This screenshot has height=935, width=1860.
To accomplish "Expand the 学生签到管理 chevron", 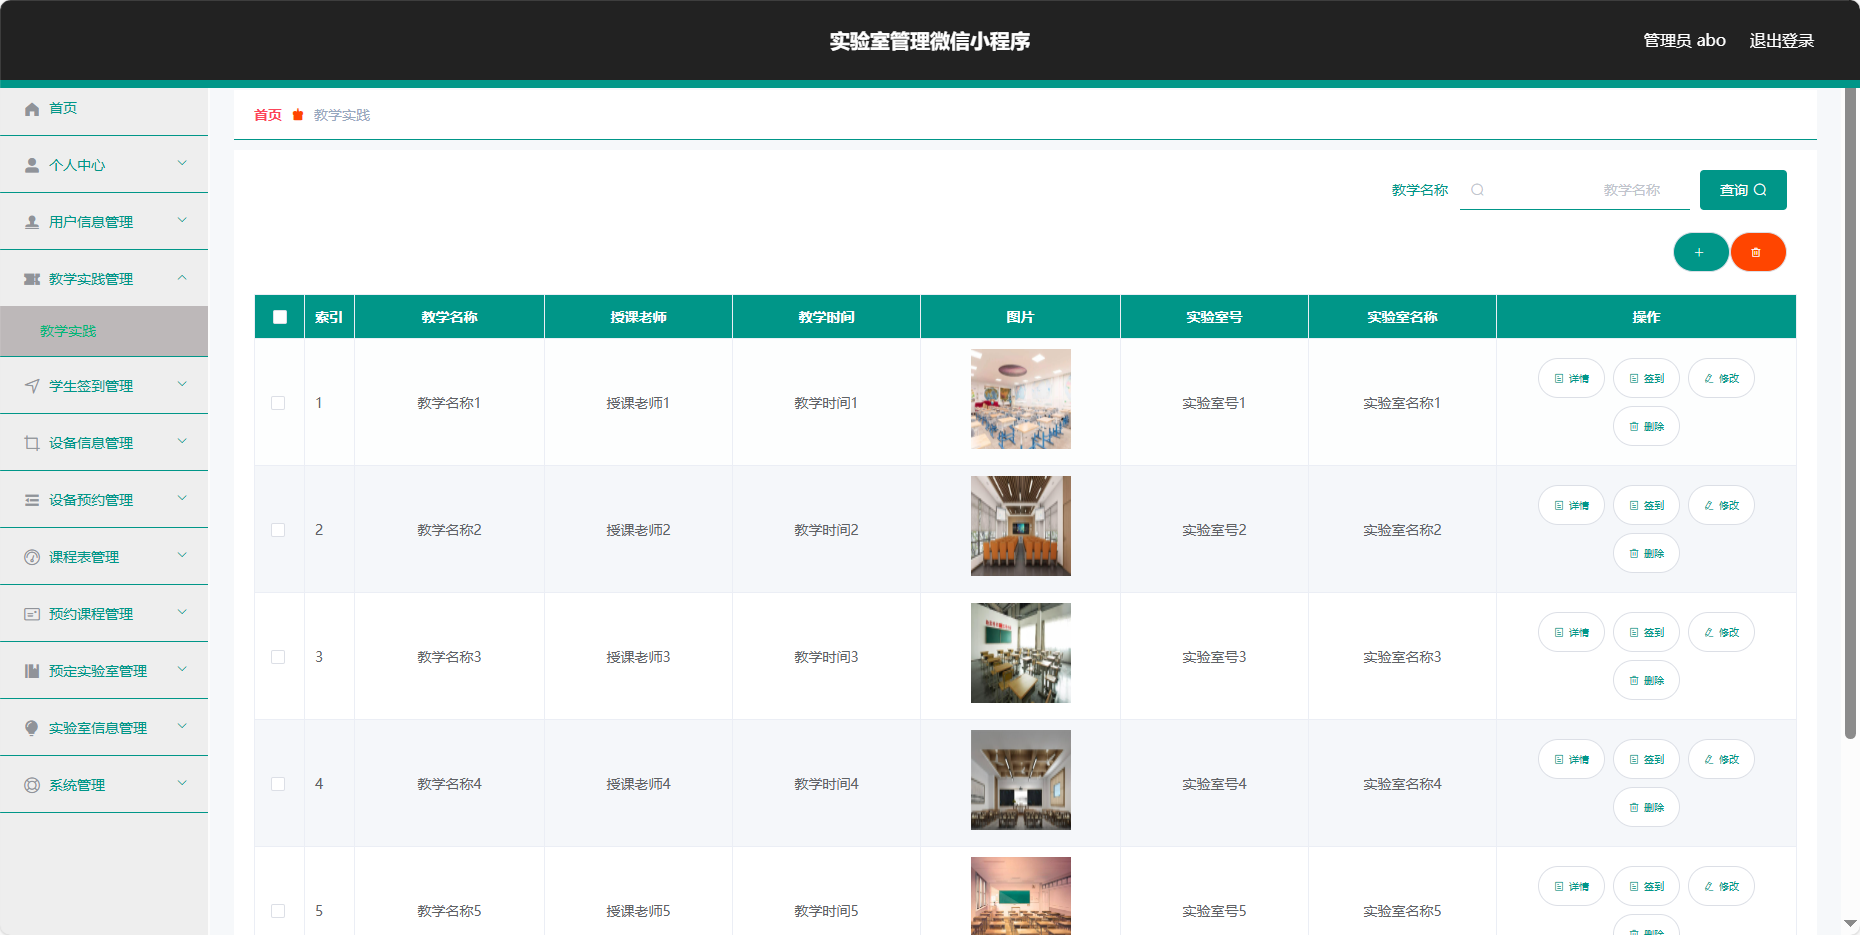I will pyautogui.click(x=182, y=384).
